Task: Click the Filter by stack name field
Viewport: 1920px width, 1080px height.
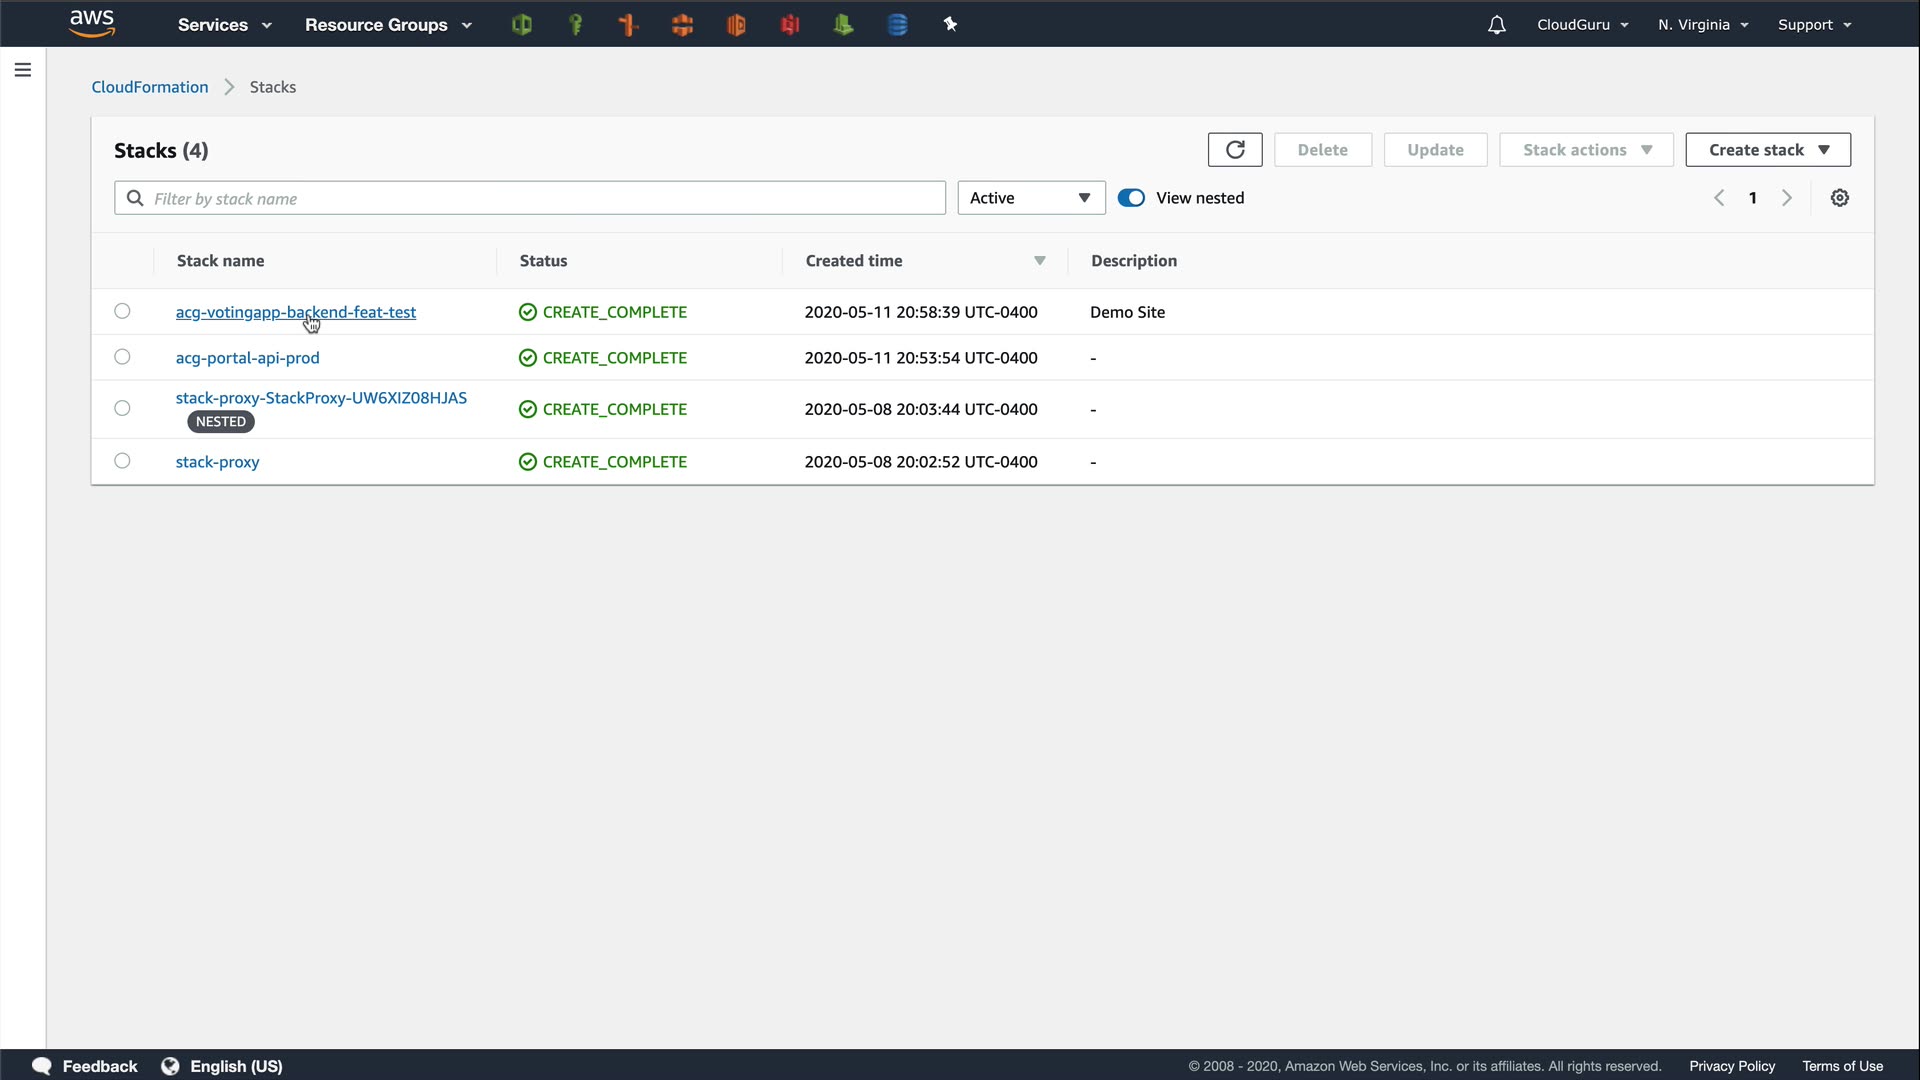Action: (x=540, y=198)
